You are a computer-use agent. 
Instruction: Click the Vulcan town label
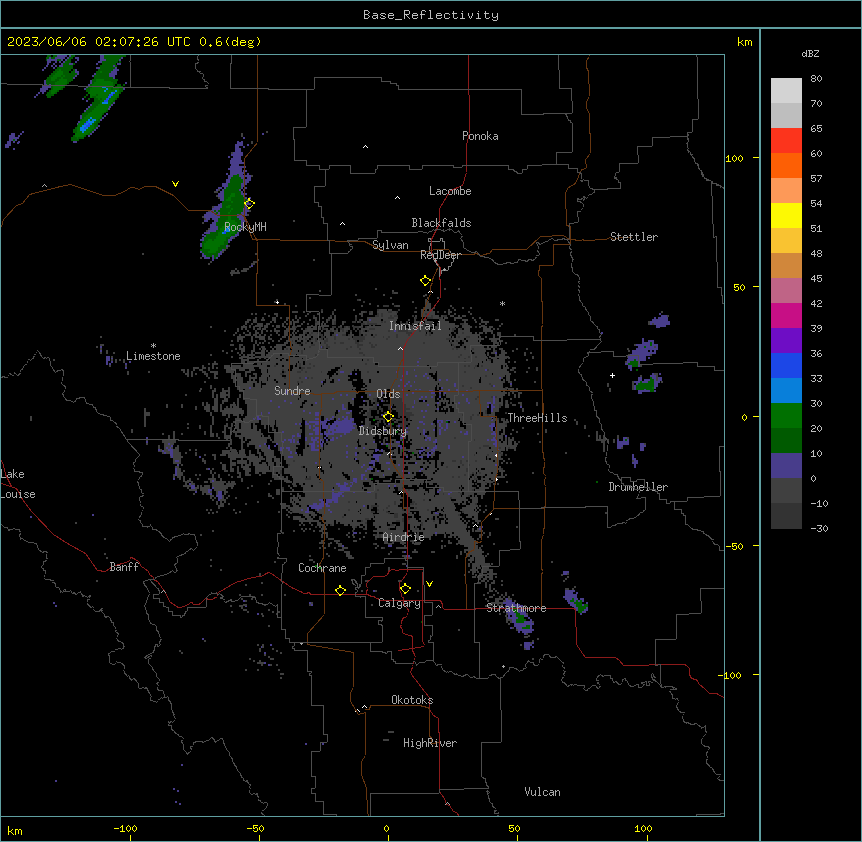click(542, 792)
